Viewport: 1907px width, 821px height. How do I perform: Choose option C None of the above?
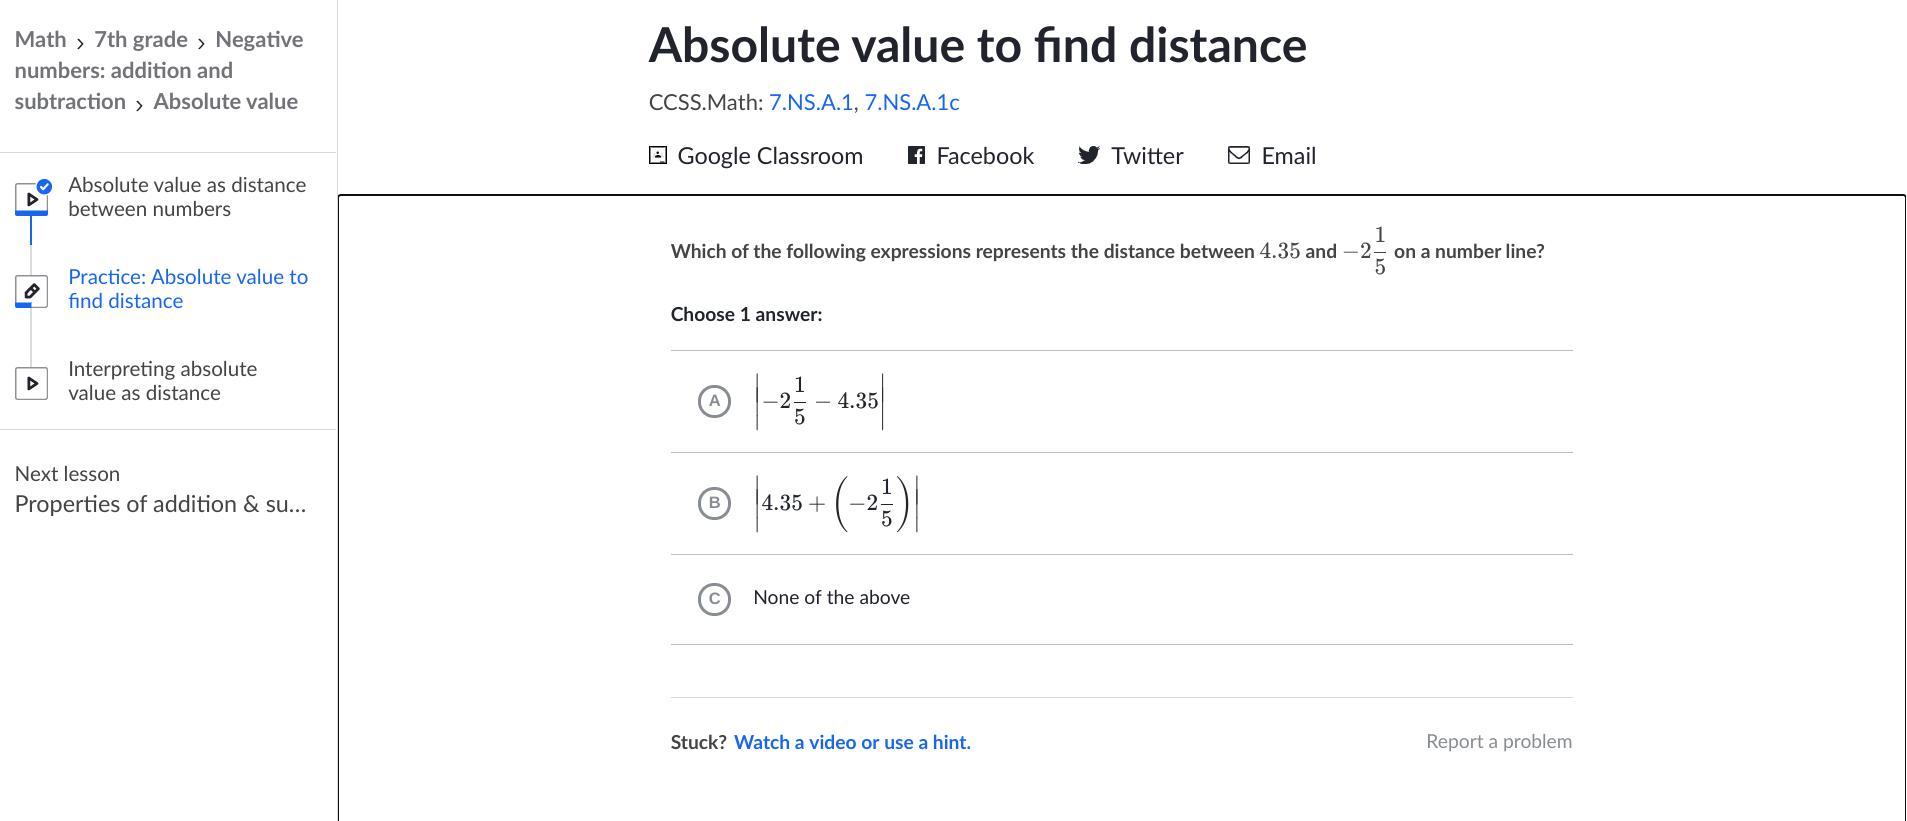coord(714,599)
